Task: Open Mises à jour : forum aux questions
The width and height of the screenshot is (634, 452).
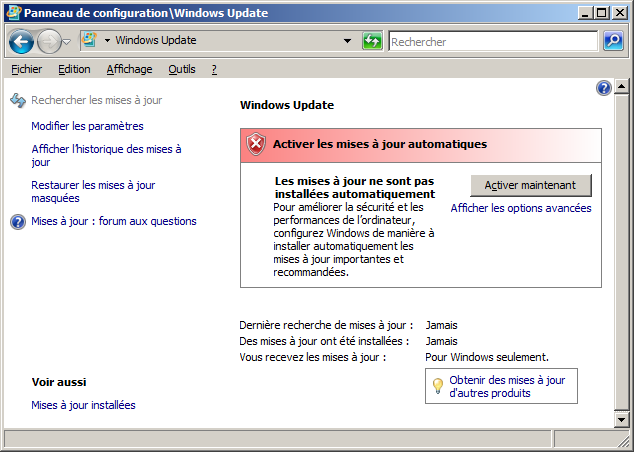Action: [x=114, y=221]
